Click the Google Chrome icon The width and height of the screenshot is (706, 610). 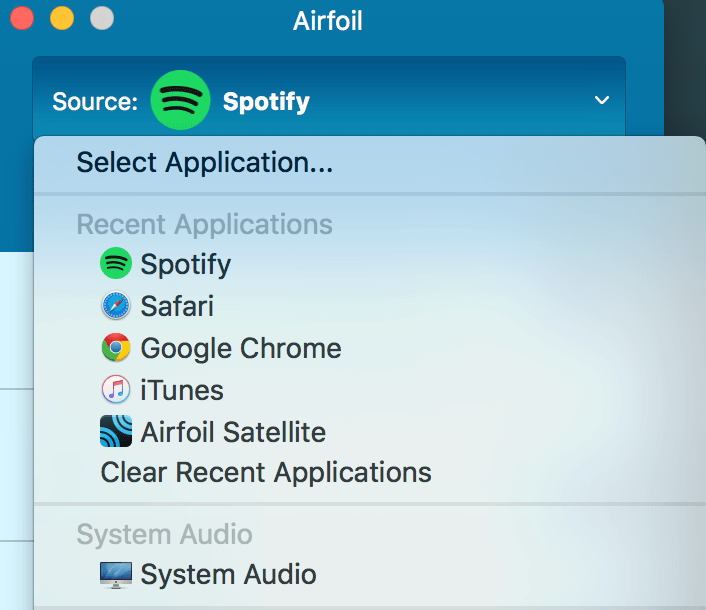pyautogui.click(x=116, y=348)
